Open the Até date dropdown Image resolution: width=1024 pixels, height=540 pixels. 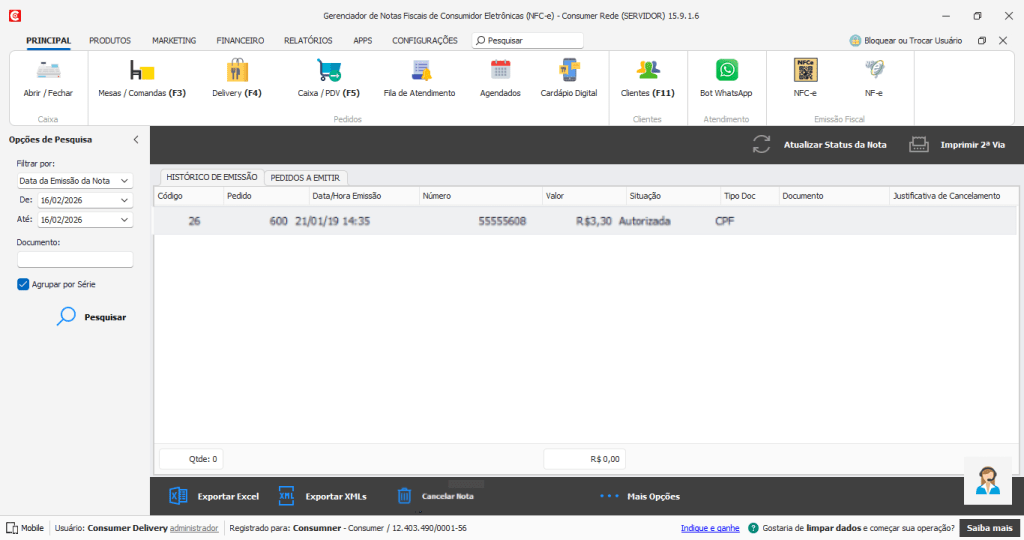124,219
